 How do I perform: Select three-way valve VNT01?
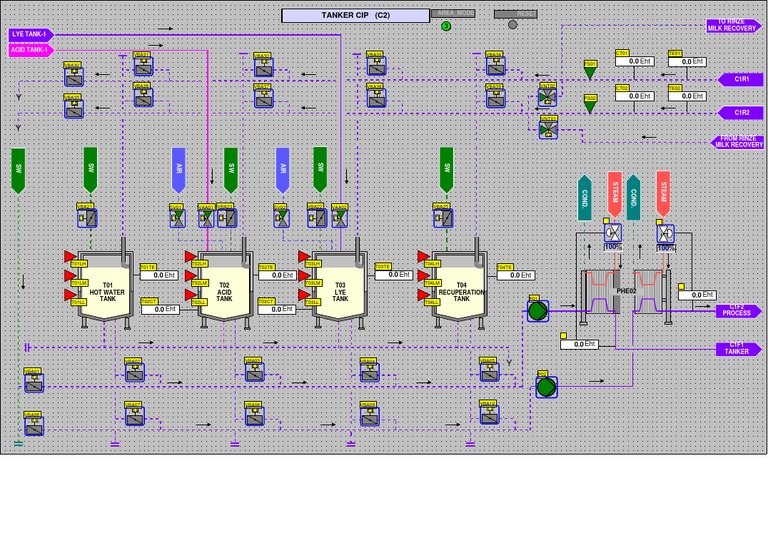[x=548, y=130]
